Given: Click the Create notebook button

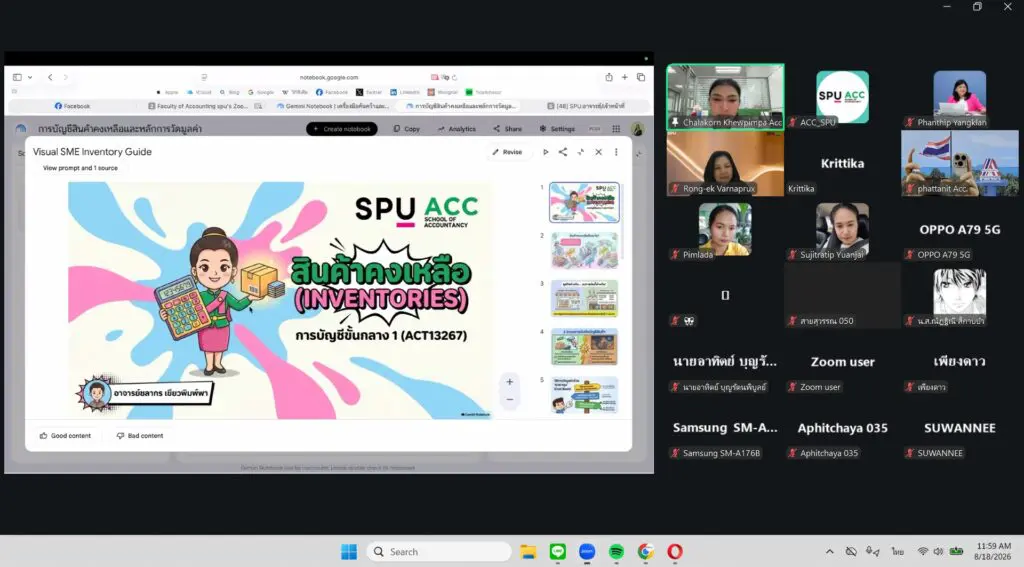Looking at the screenshot, I should [x=342, y=129].
